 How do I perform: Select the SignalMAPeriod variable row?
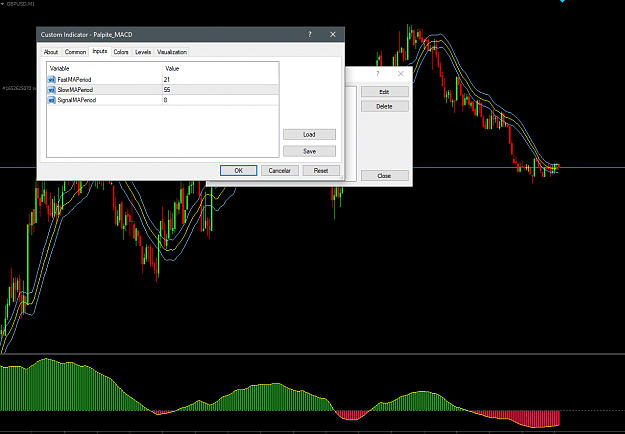163,100
